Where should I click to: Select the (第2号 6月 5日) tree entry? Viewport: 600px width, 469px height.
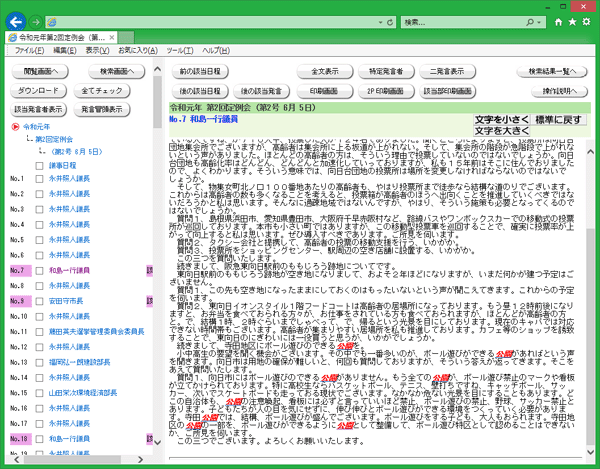pyautogui.click(x=77, y=152)
